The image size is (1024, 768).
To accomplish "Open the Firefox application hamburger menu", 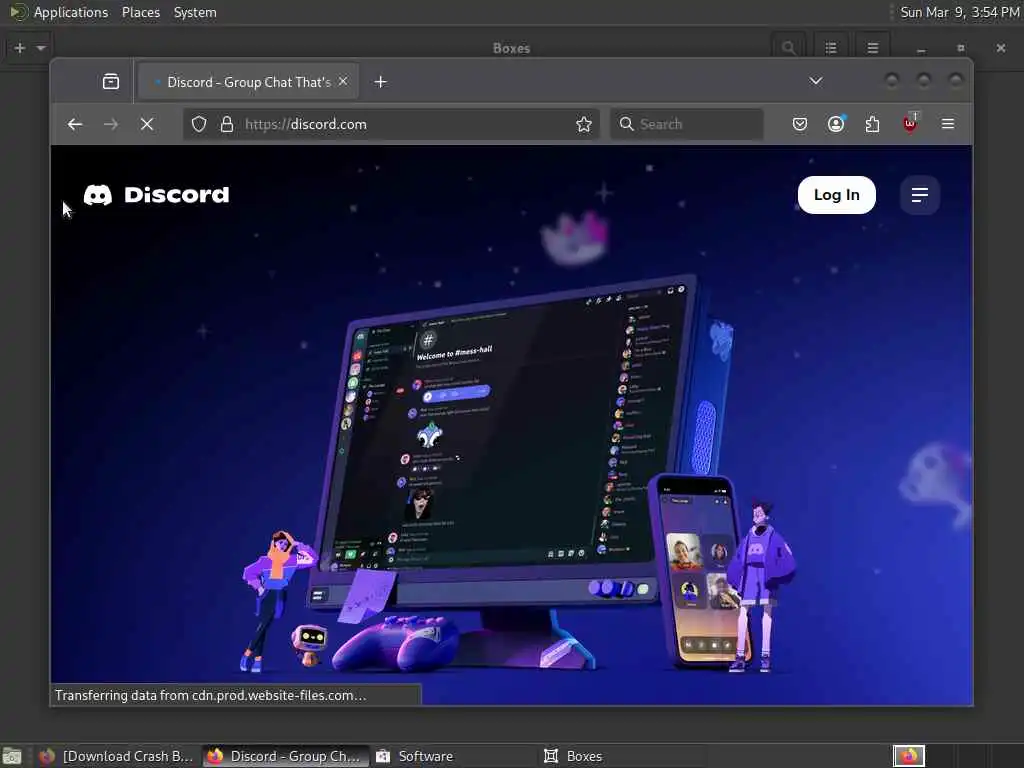I will click(948, 124).
